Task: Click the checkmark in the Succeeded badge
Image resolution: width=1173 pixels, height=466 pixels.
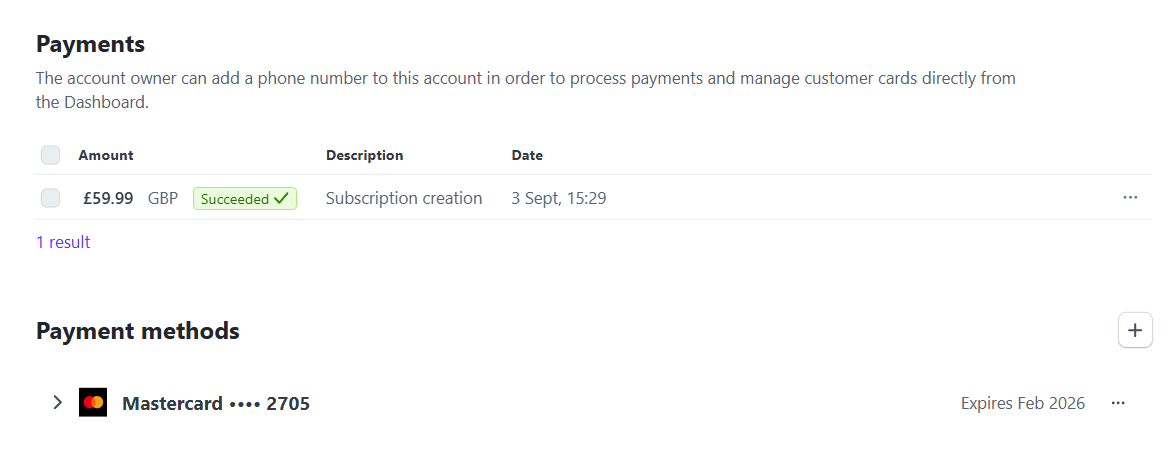Action: click(281, 199)
